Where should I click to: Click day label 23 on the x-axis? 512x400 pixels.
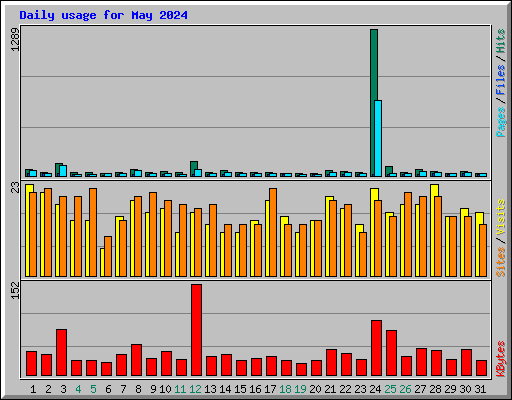tap(360, 389)
